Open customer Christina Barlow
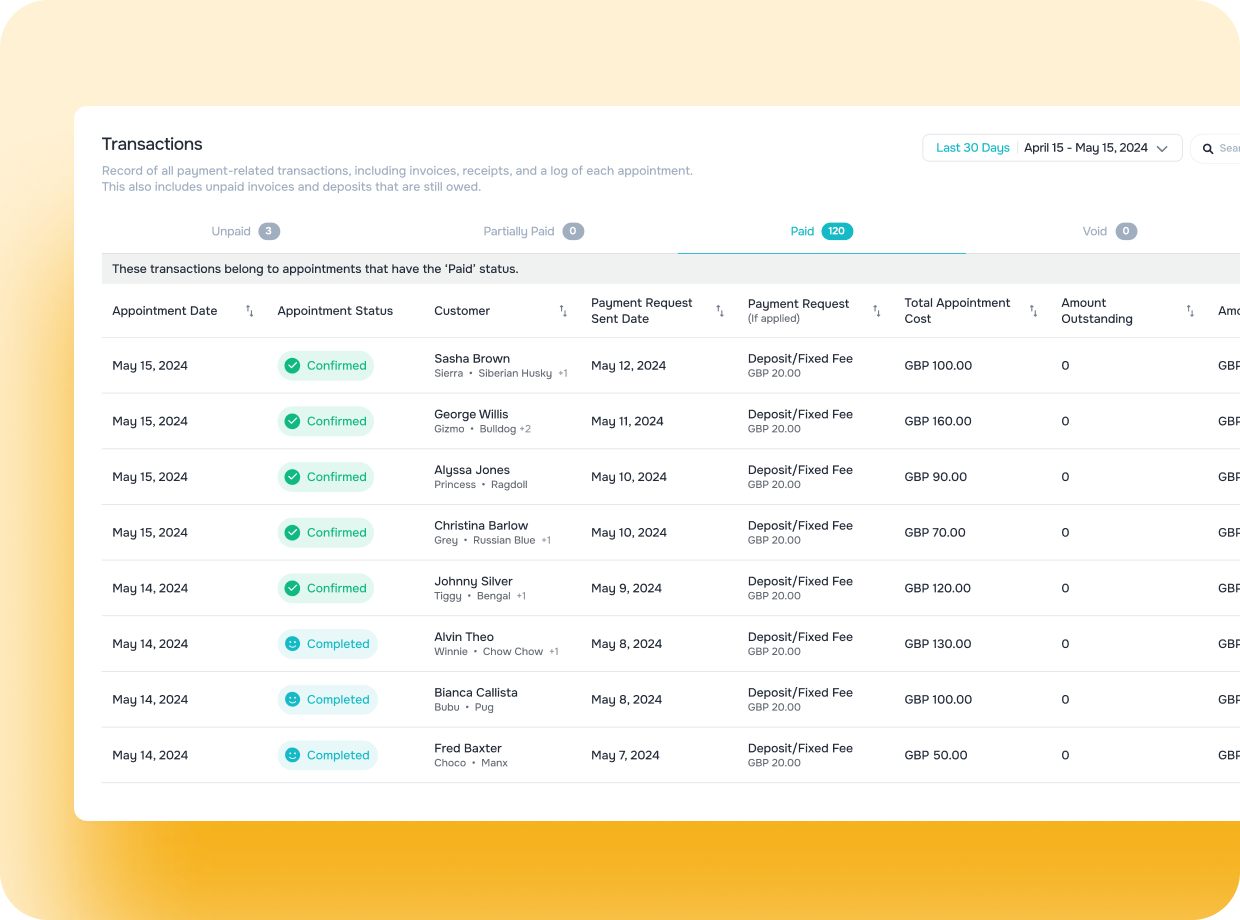The height and width of the screenshot is (920, 1240). (x=481, y=525)
